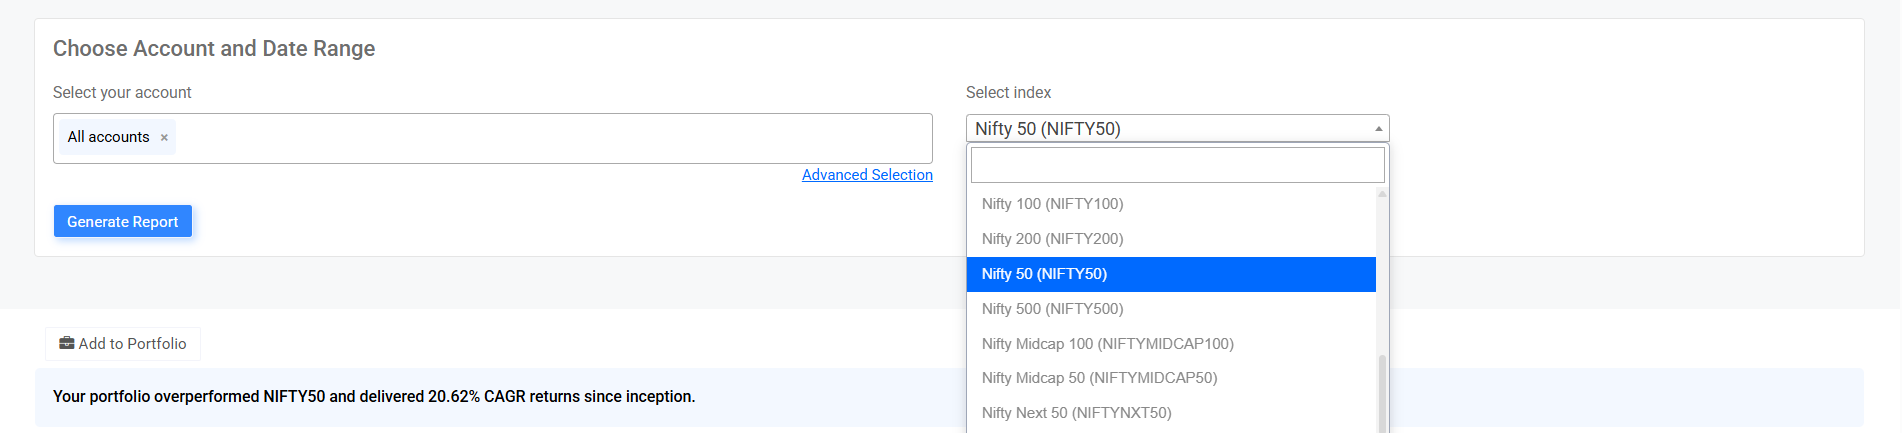
Task: Select Nifty 100 (NIFTY100) option
Action: 1171,204
